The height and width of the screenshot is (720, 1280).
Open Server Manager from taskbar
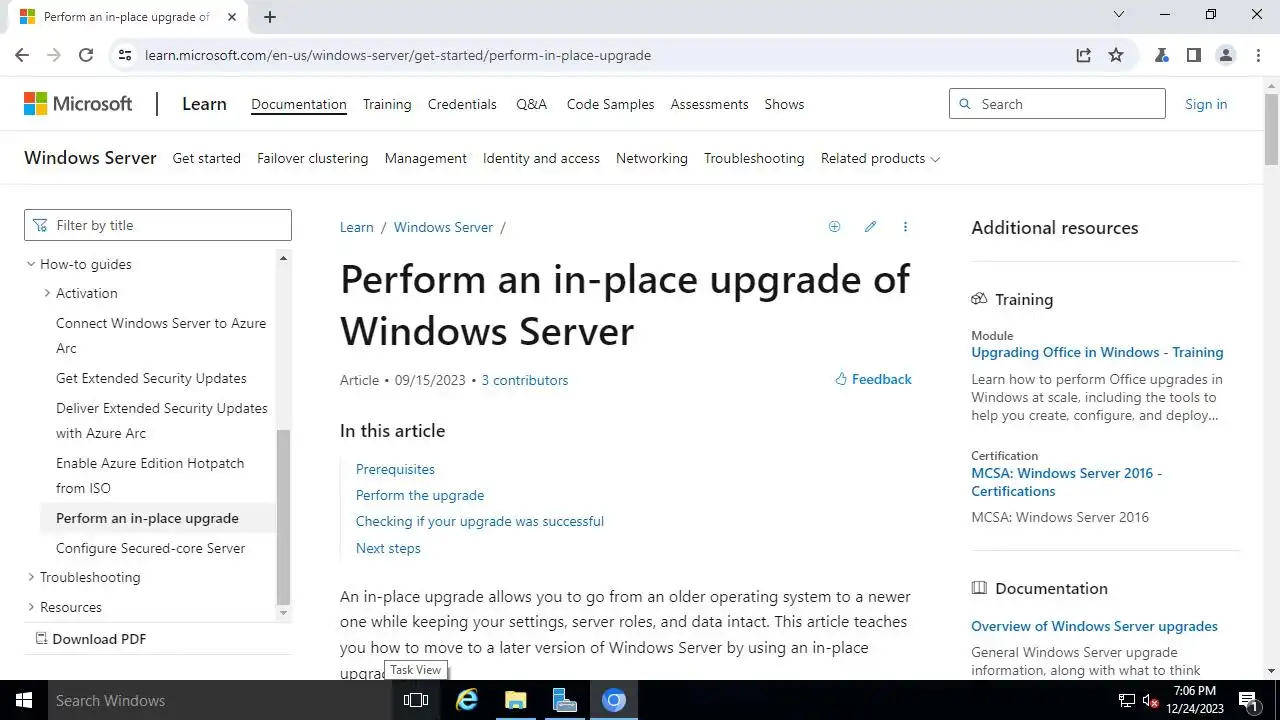pos(564,700)
